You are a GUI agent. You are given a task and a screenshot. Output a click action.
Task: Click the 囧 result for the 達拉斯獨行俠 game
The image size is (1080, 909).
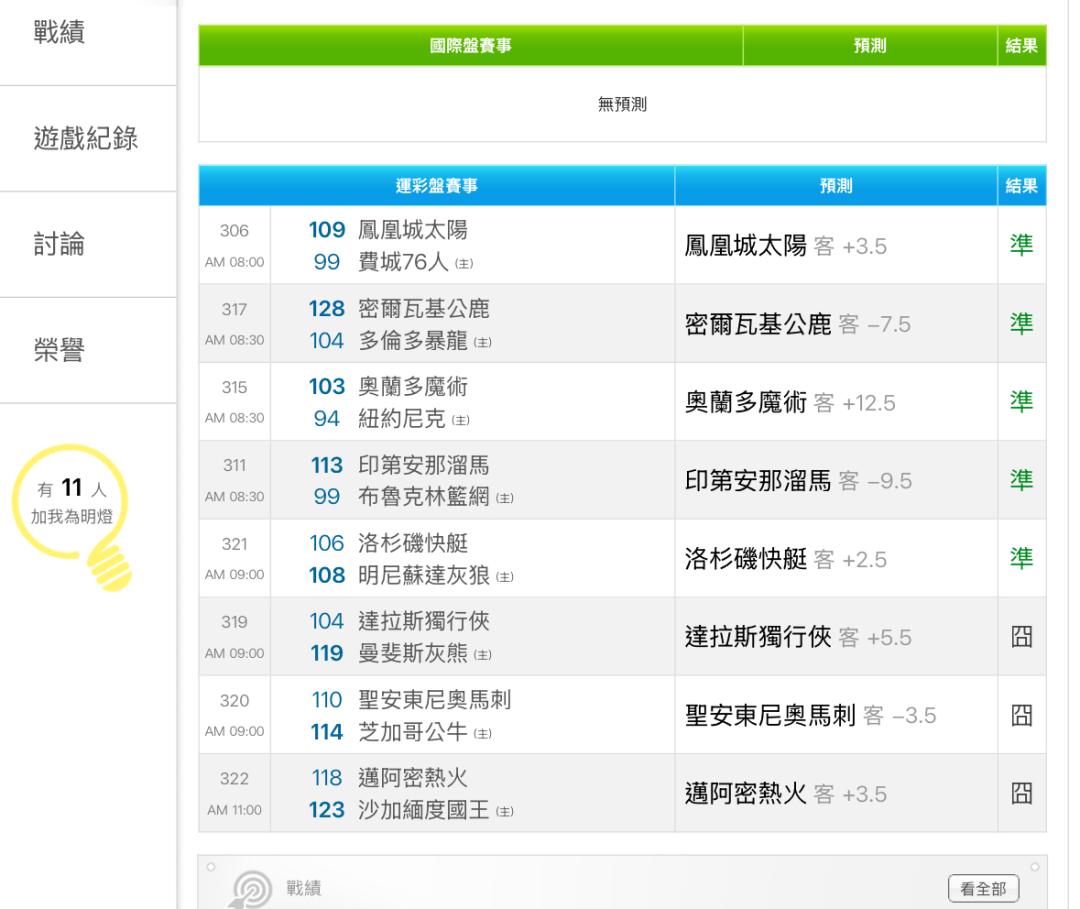(x=1021, y=636)
